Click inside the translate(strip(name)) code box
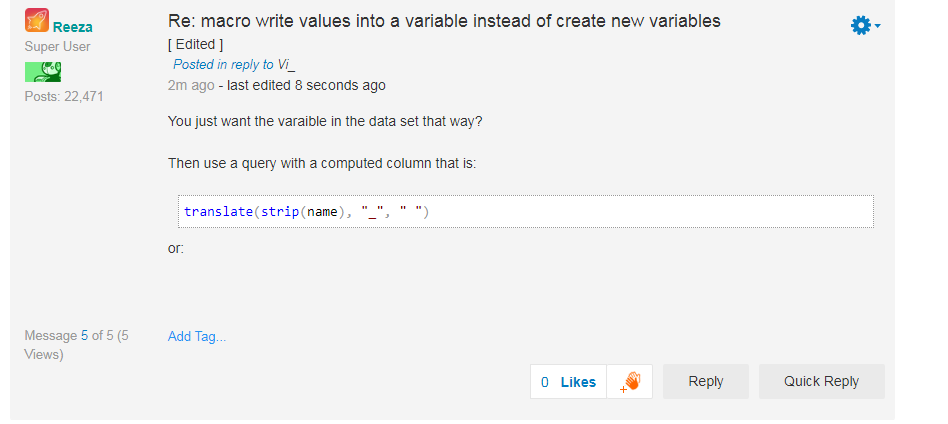 525,212
